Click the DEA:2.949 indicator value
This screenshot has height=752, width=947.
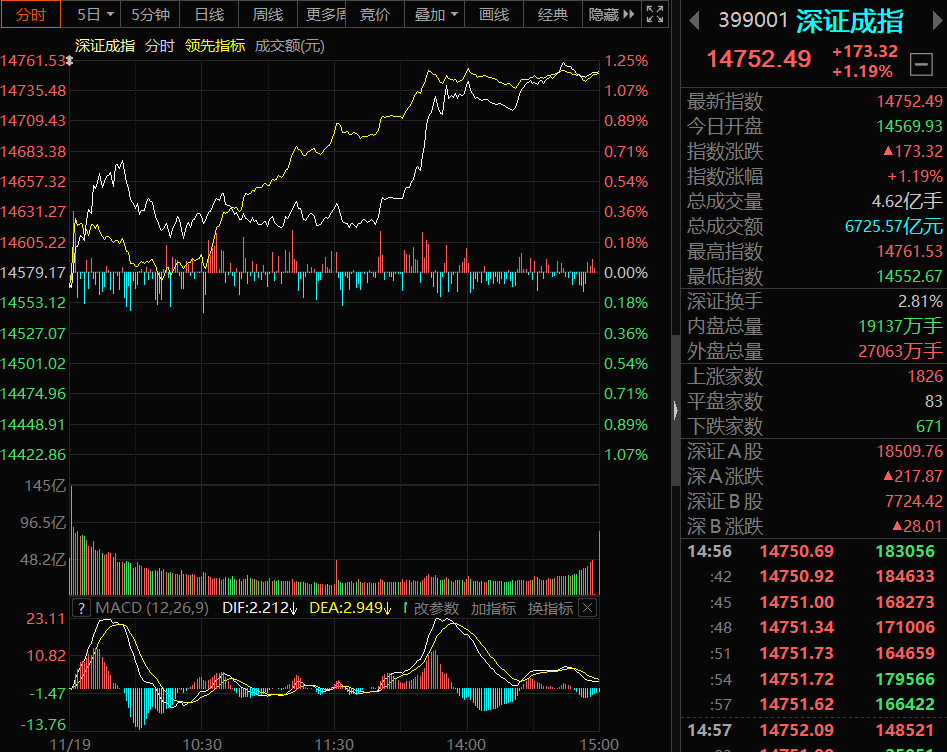click(350, 608)
